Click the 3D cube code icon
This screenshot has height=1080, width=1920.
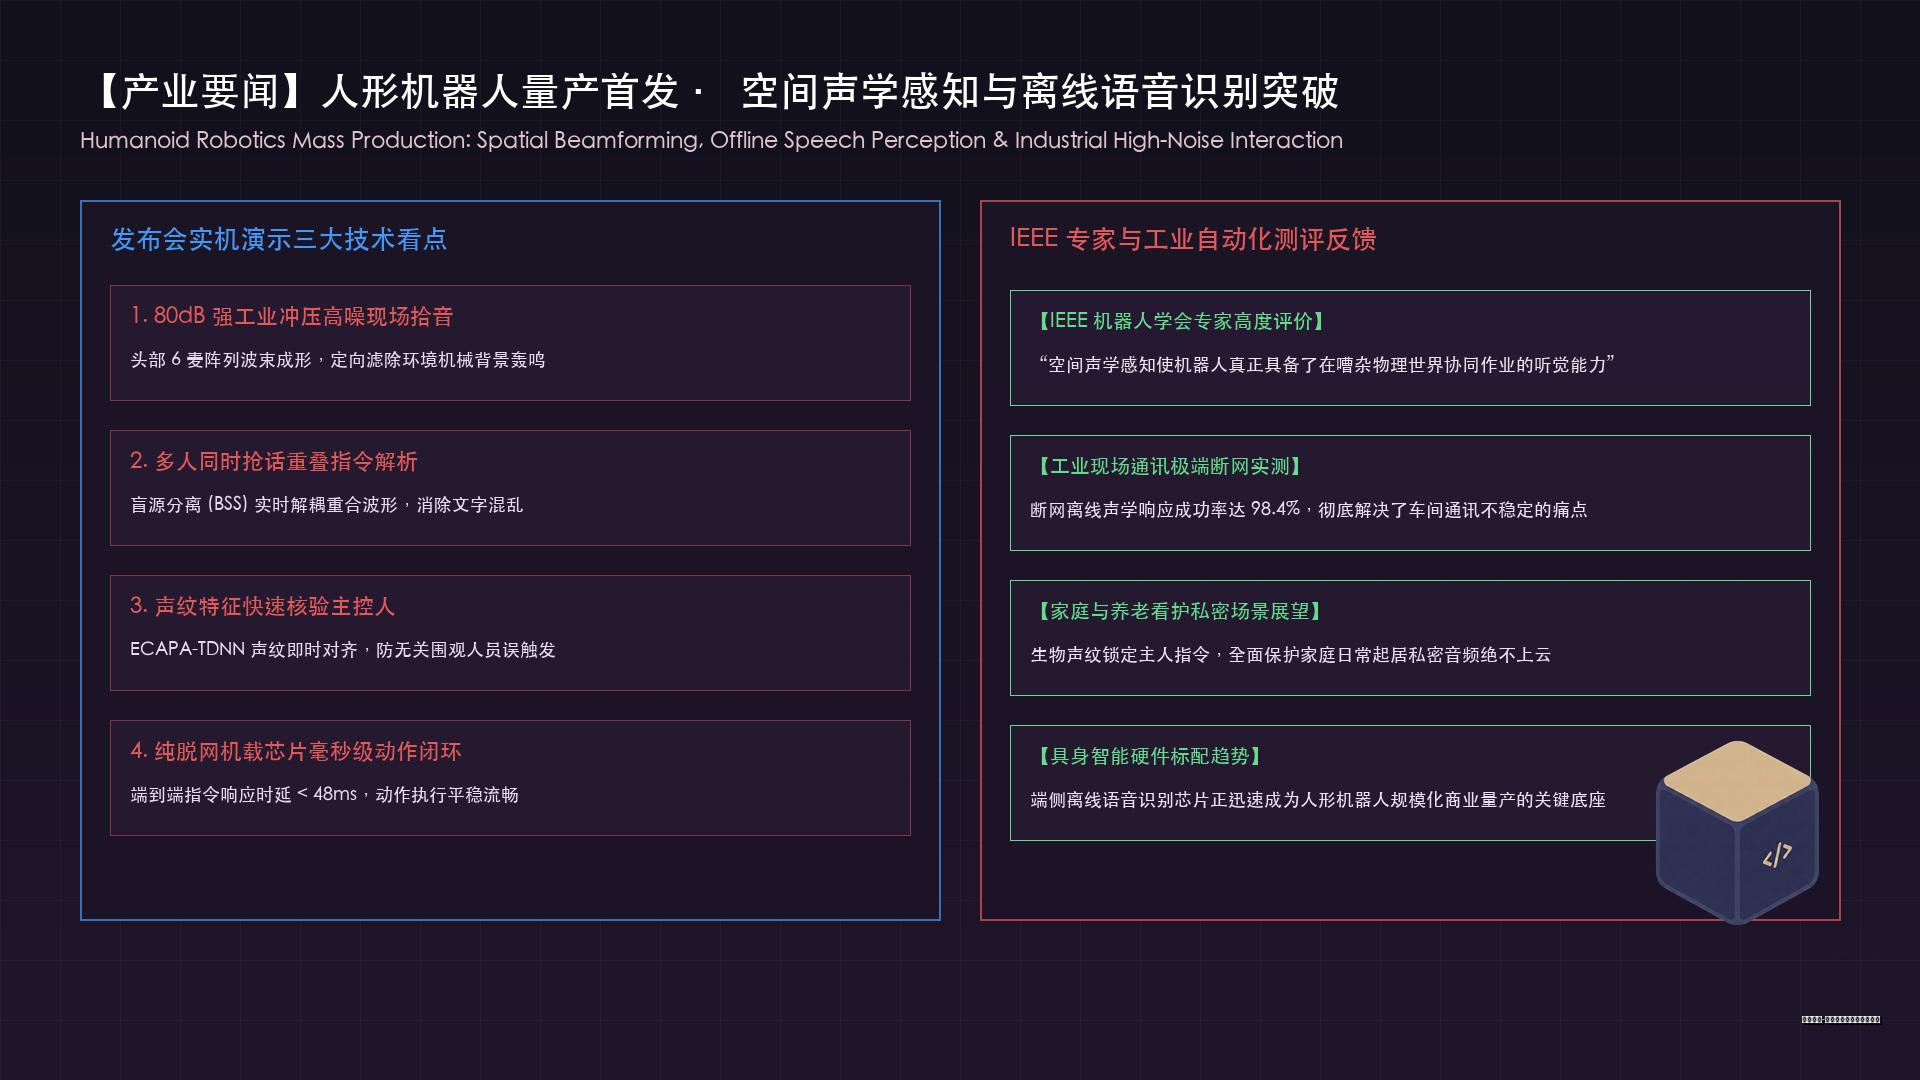1737,832
